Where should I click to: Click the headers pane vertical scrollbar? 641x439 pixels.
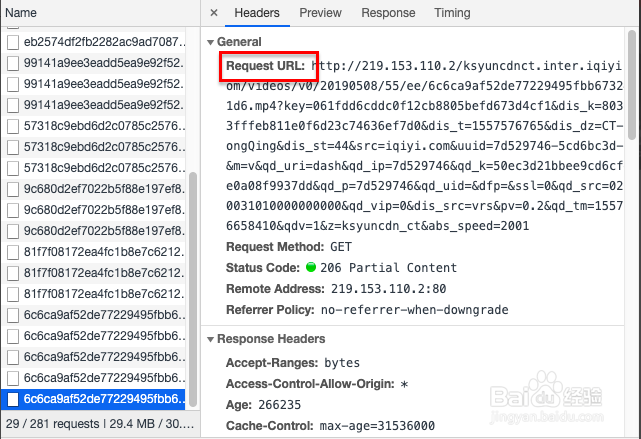[x=632, y=84]
